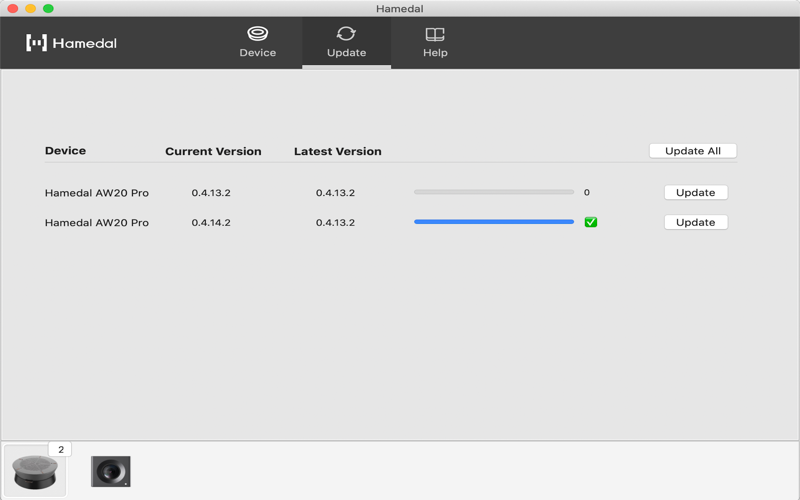Select the speakerphone device thumbnail
Screen dimensions: 800x500
[x=35, y=471]
